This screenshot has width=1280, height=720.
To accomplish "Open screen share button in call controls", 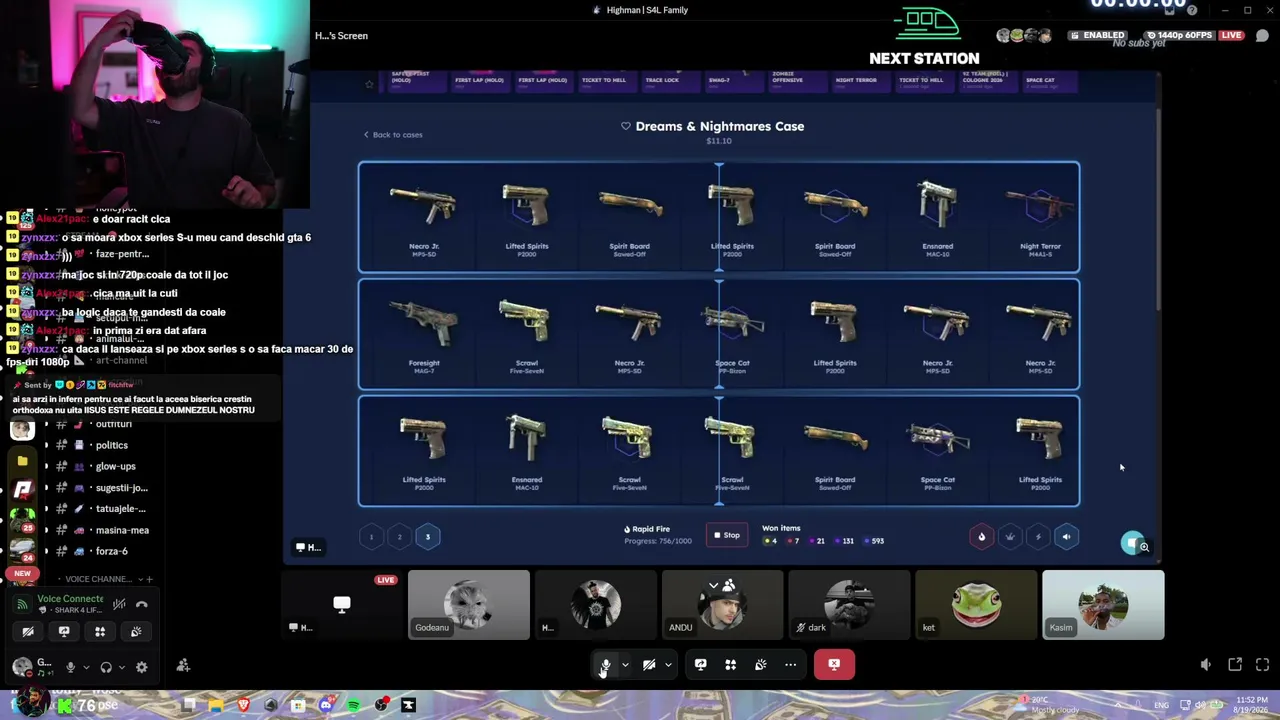I will pyautogui.click(x=700, y=665).
